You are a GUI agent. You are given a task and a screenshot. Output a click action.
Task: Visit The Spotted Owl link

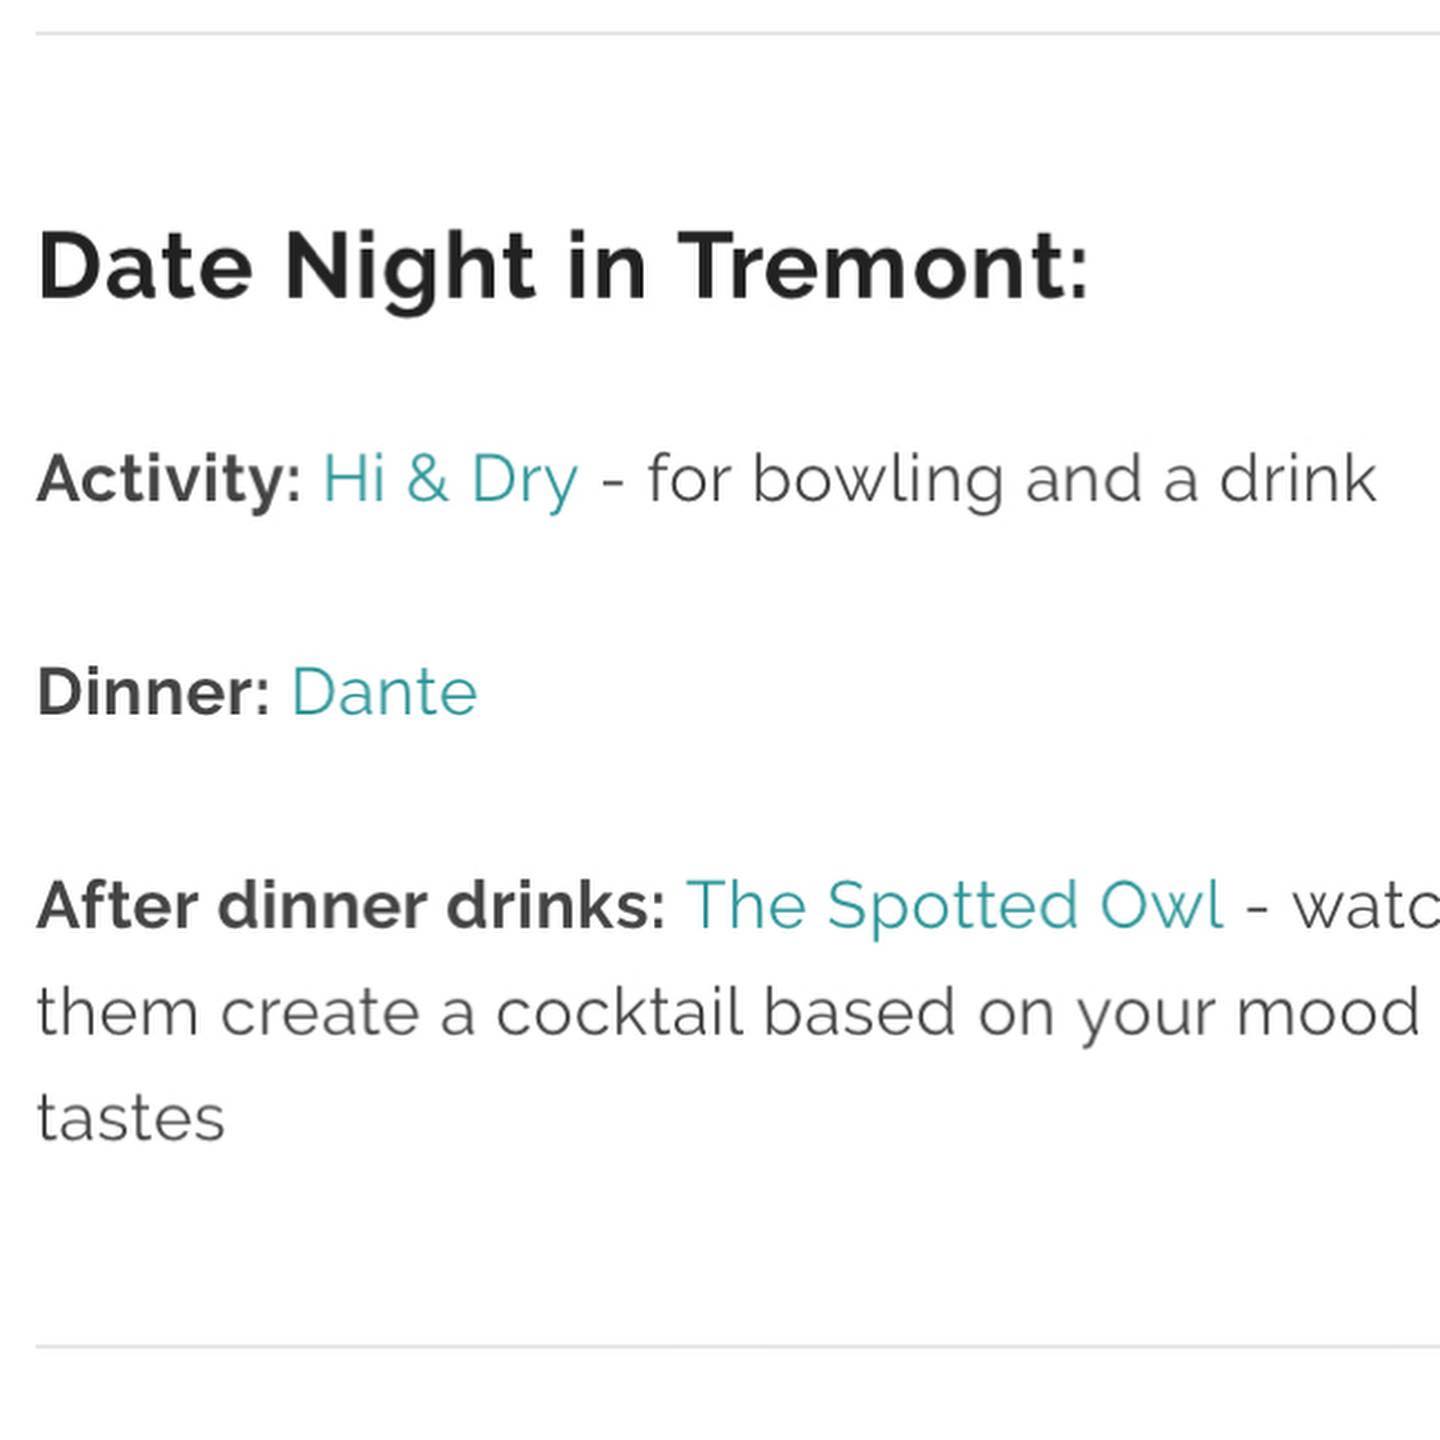click(x=955, y=906)
